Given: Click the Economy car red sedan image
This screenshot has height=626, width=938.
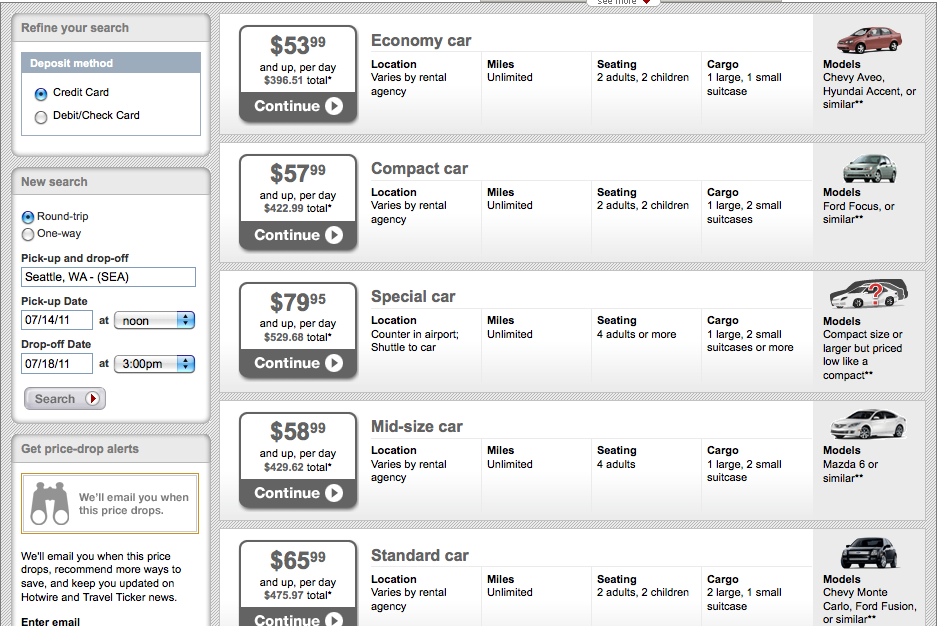Looking at the screenshot, I should [x=869, y=40].
